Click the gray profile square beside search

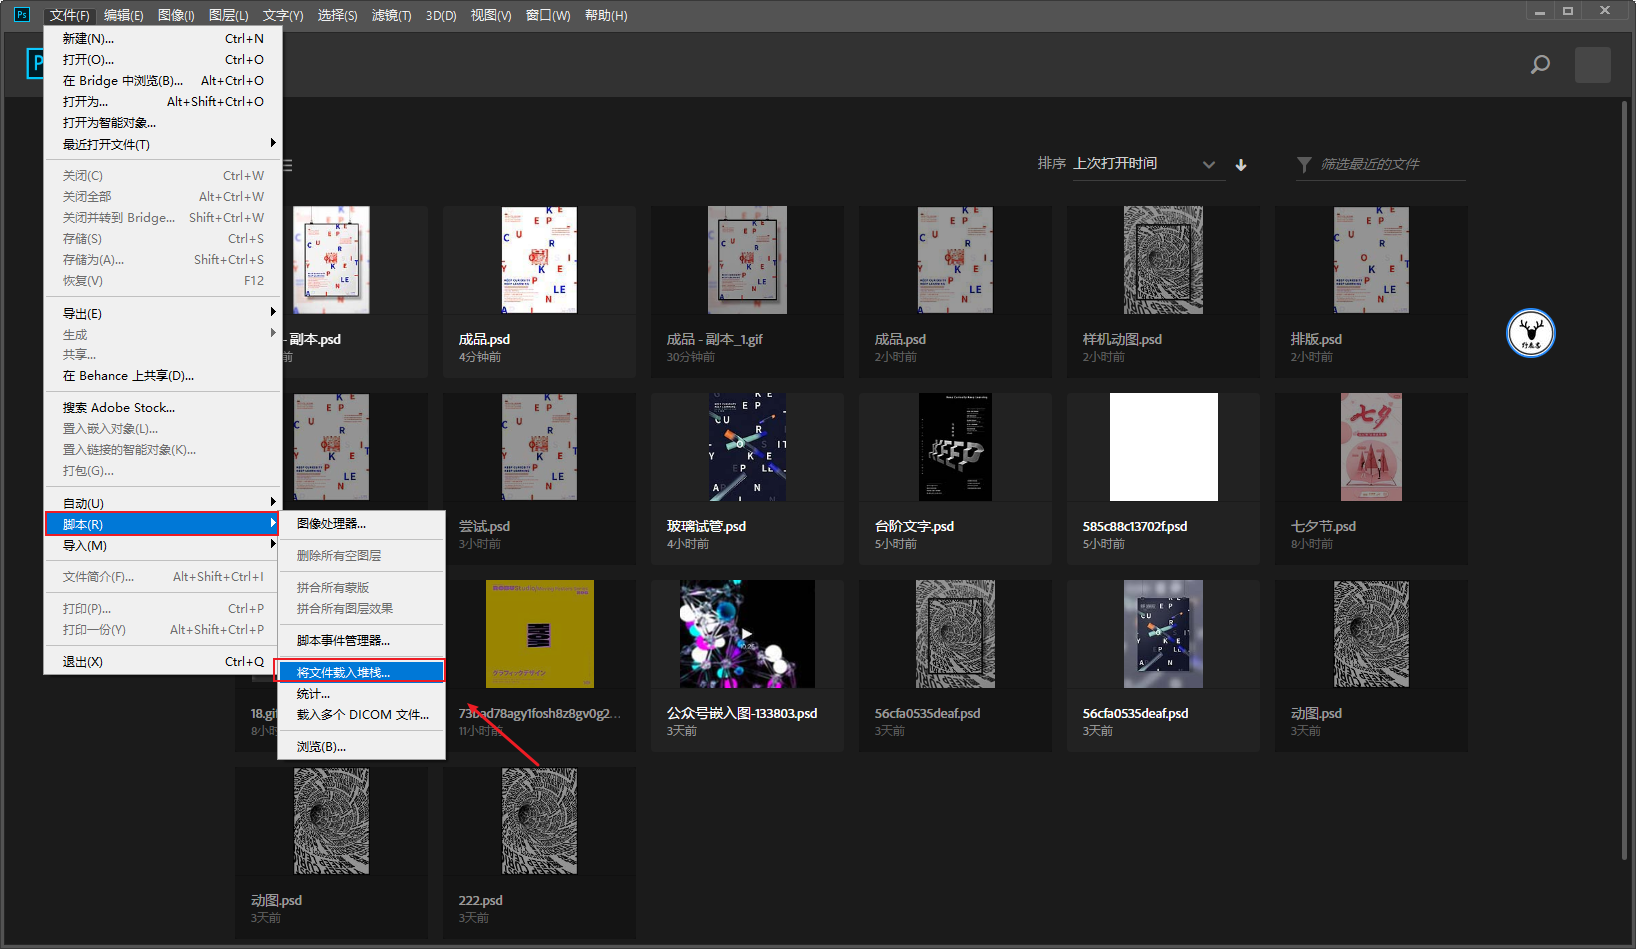click(1592, 65)
